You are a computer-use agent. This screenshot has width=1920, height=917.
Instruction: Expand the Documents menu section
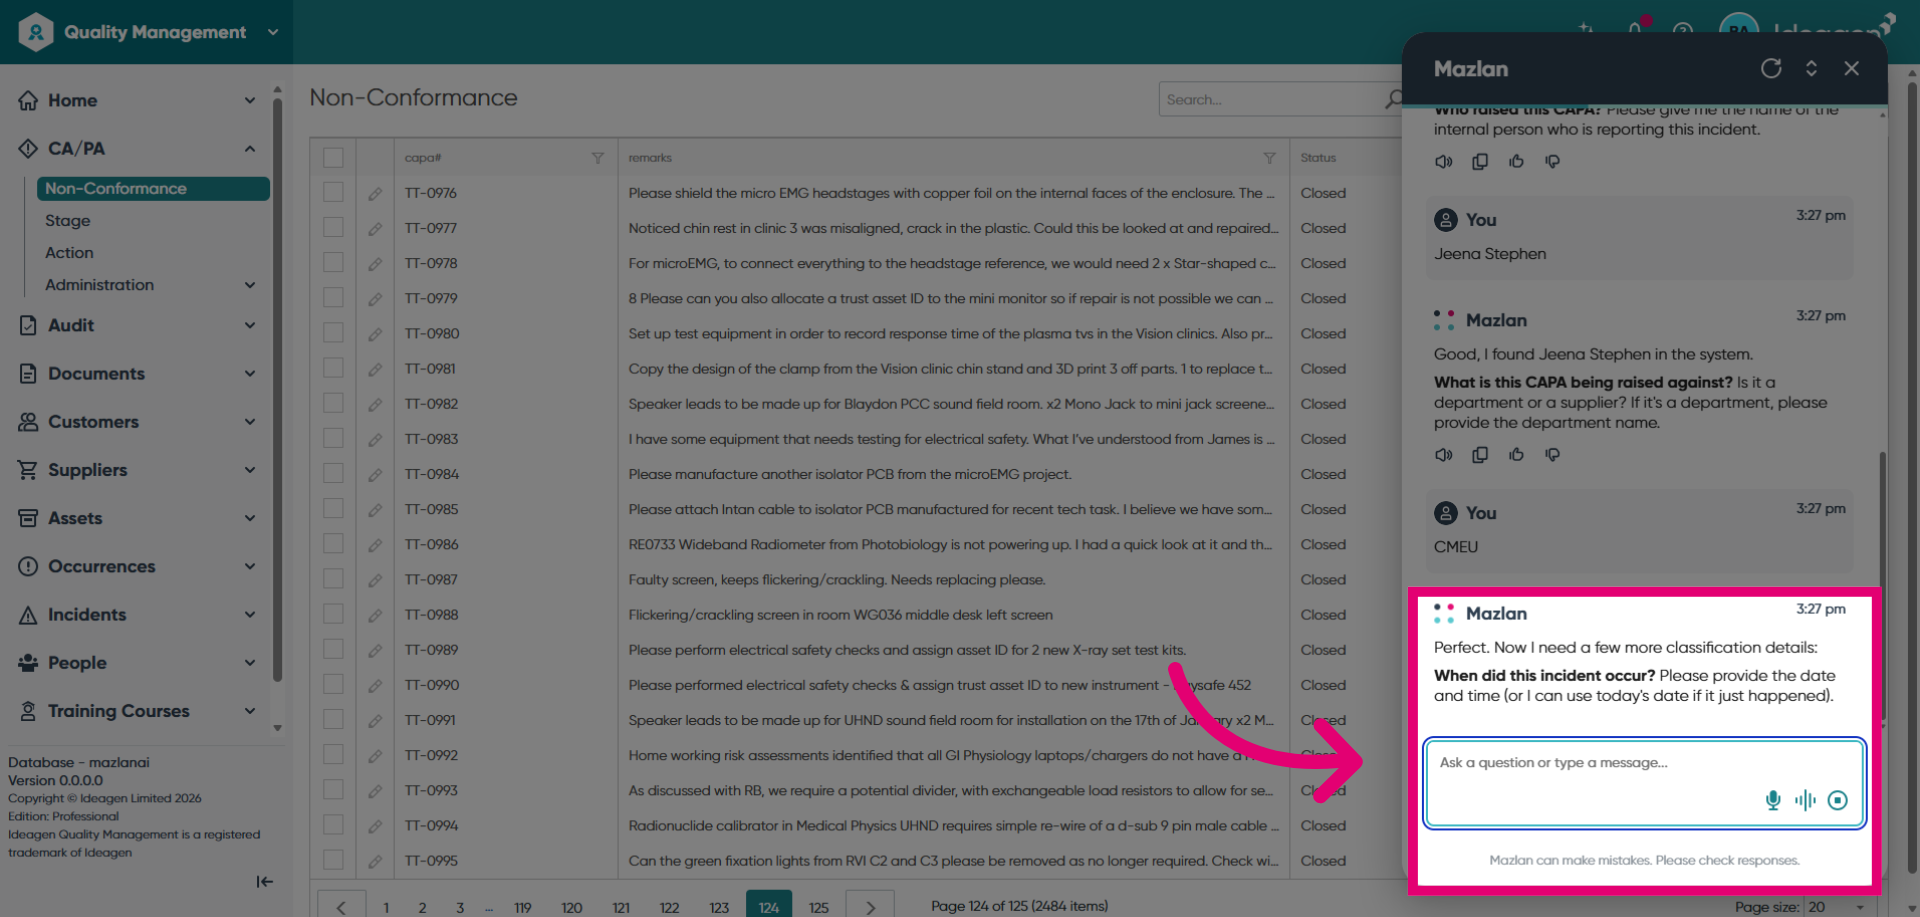click(250, 373)
